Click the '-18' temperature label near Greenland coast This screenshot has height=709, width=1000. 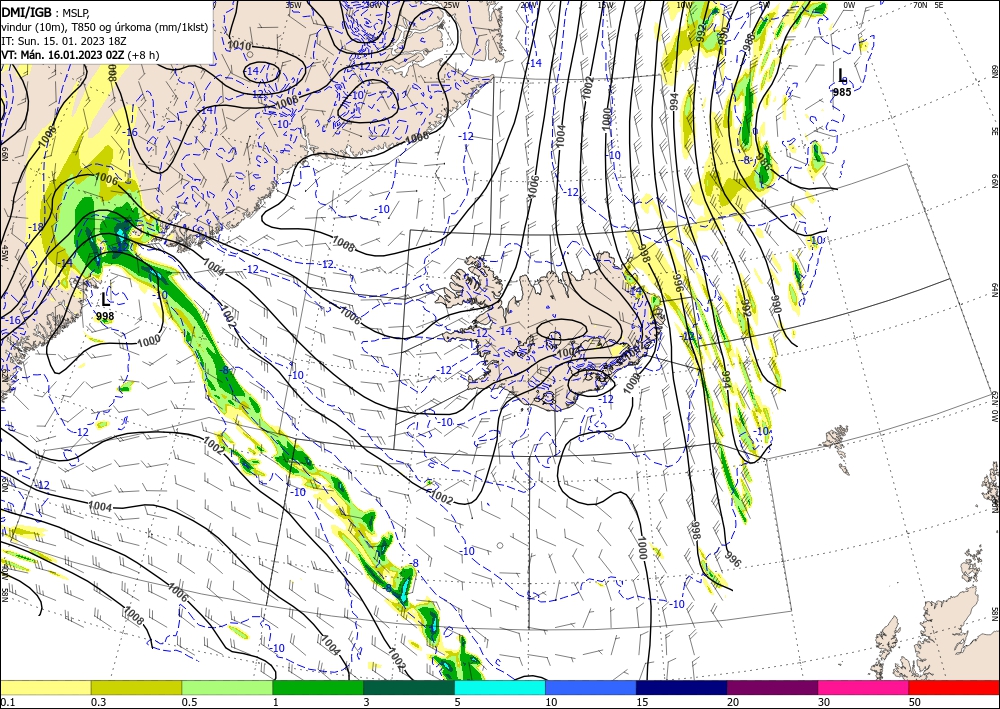coord(36,228)
